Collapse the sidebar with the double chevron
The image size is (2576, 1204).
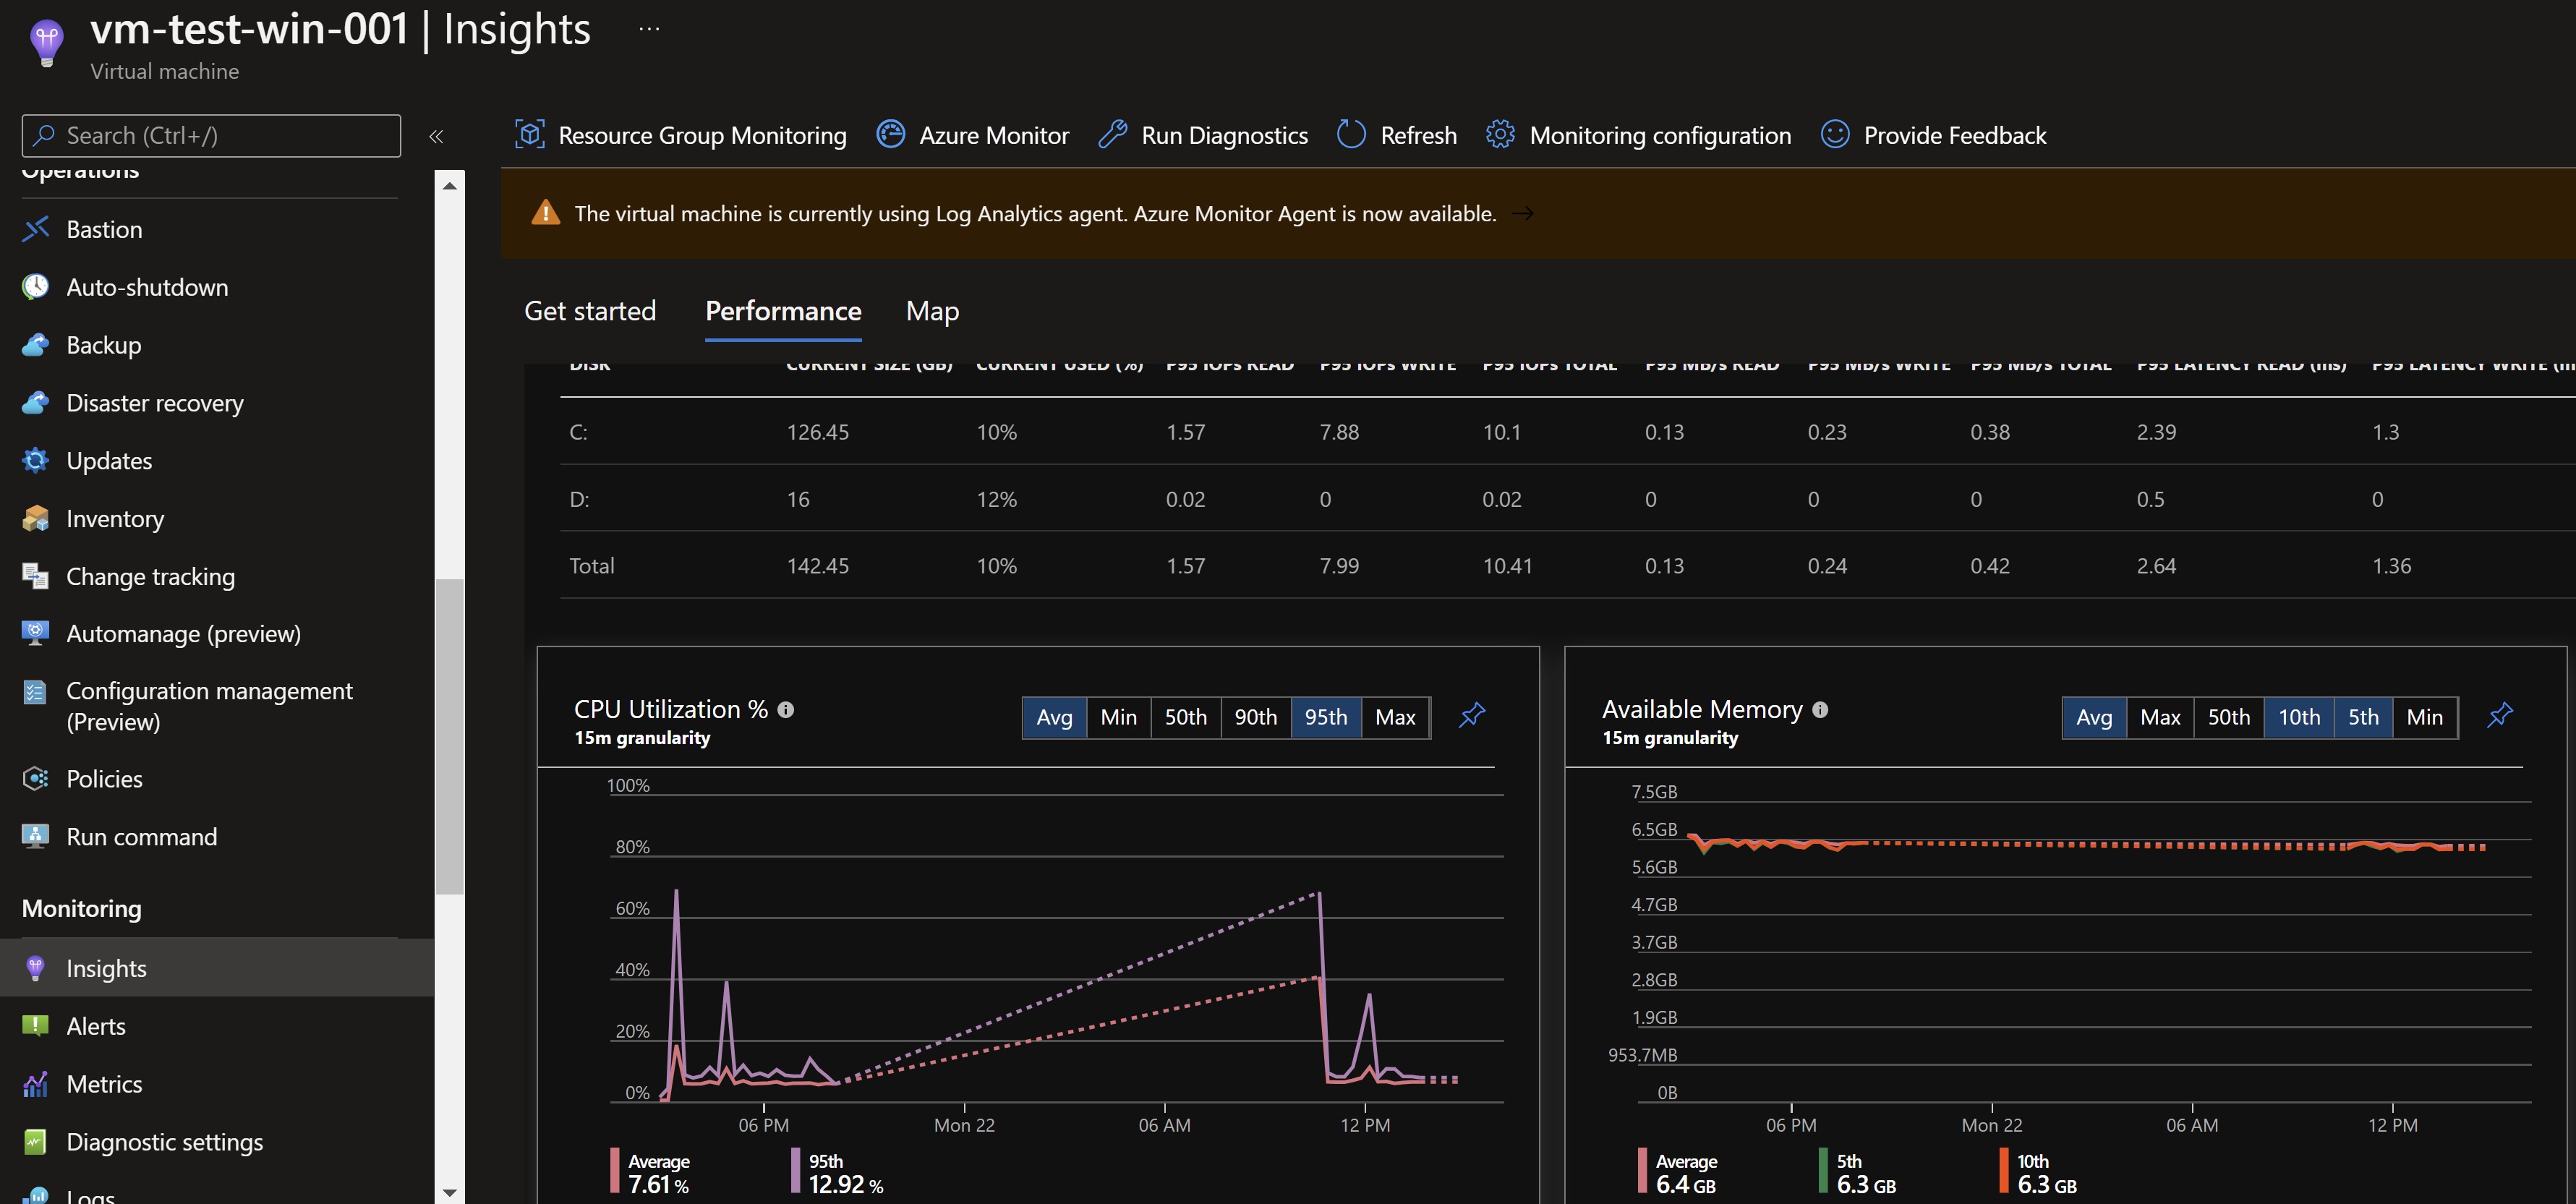click(x=436, y=136)
